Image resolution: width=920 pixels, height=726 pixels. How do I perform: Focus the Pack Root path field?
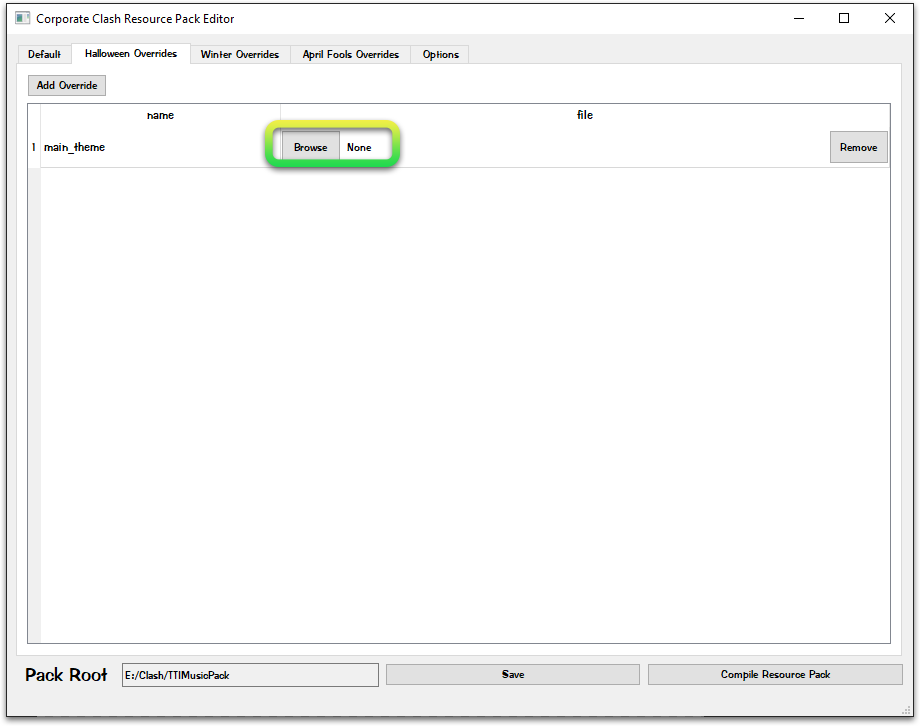(250, 675)
